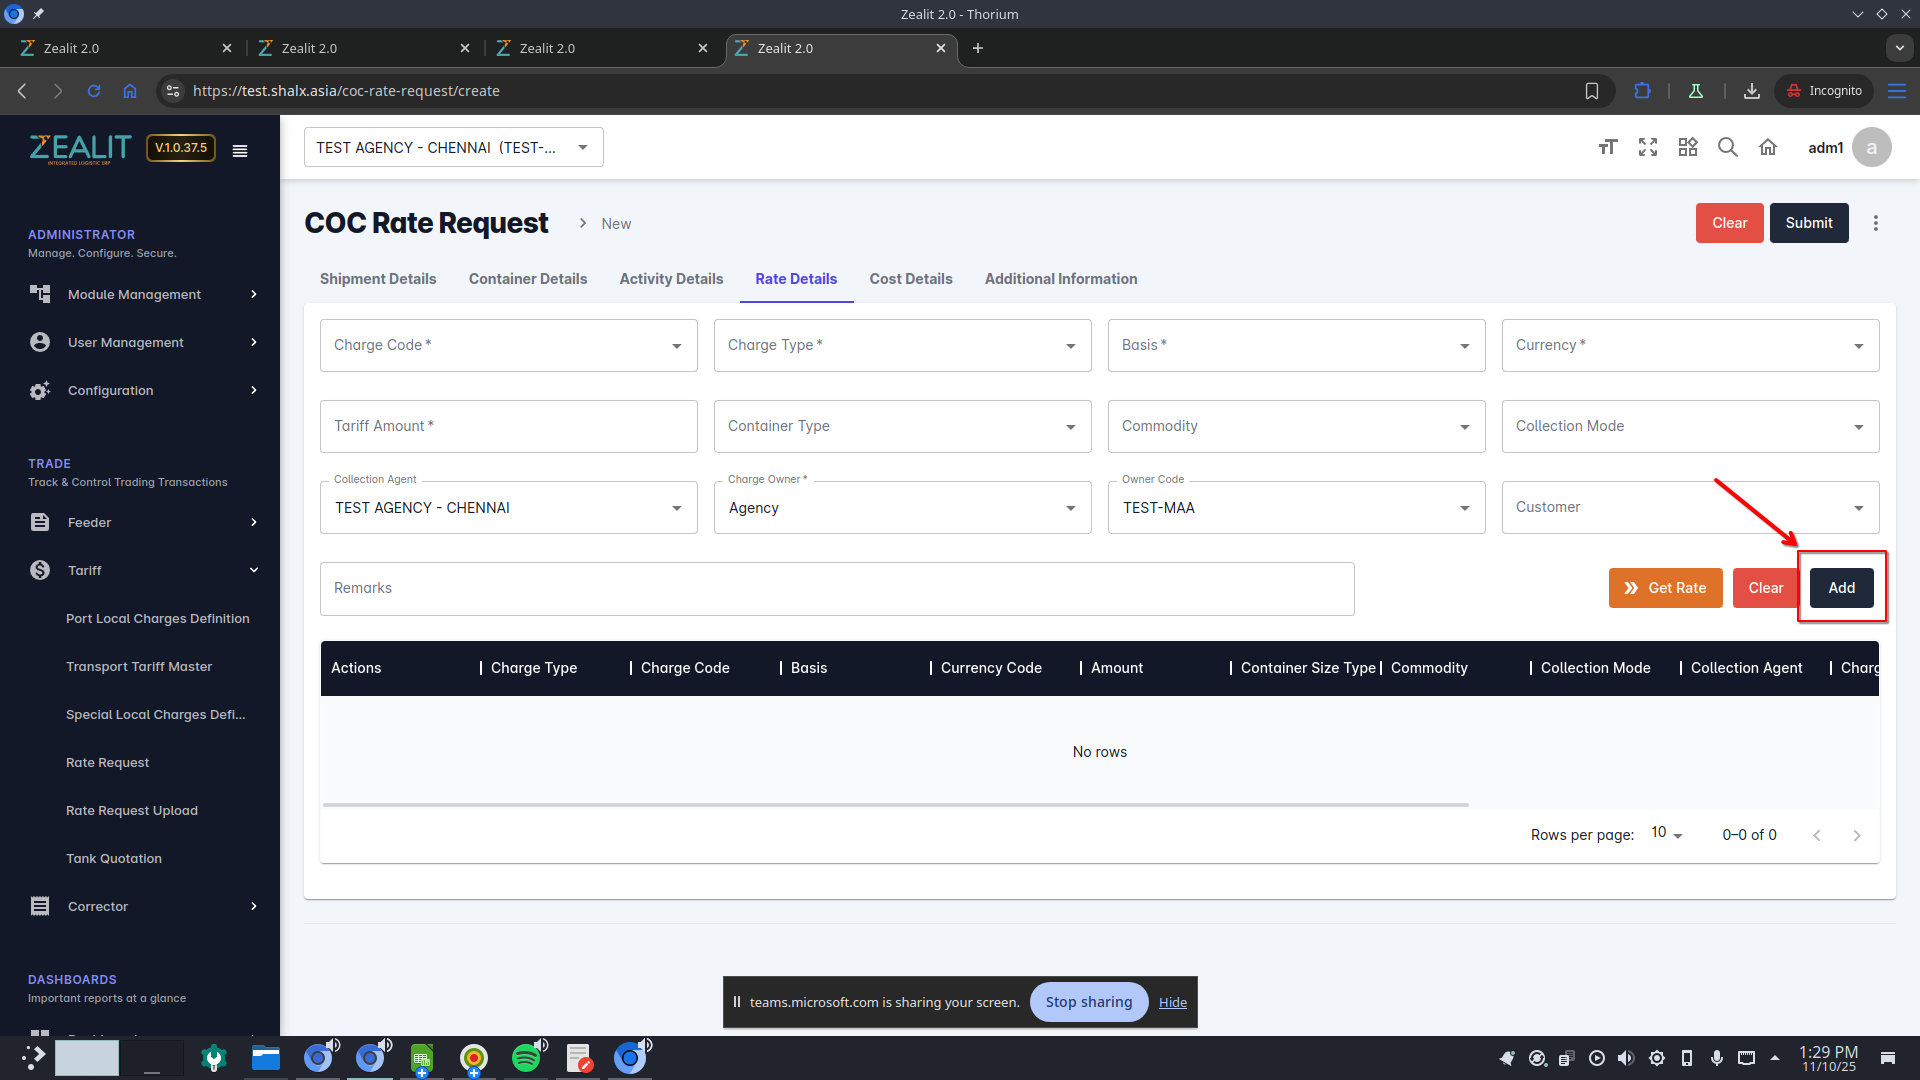Go to home via header house icon
Screen dimensions: 1920x1080
[1768, 148]
